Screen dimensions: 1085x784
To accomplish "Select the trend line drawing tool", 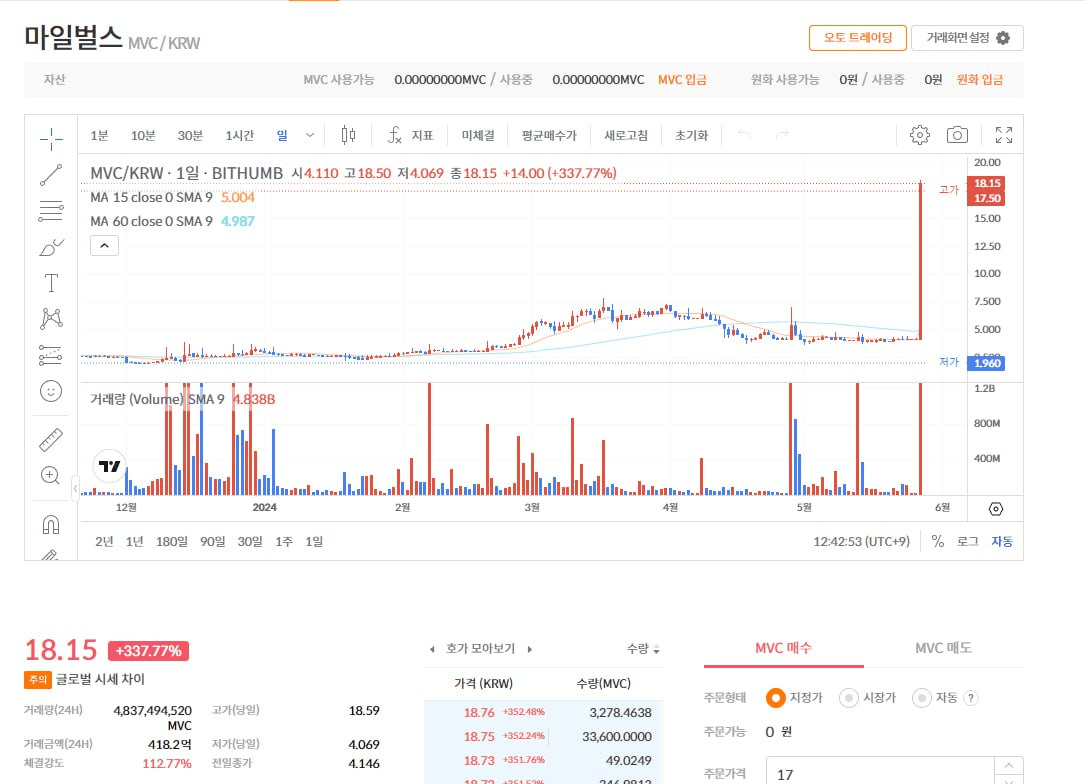I will (x=51, y=175).
